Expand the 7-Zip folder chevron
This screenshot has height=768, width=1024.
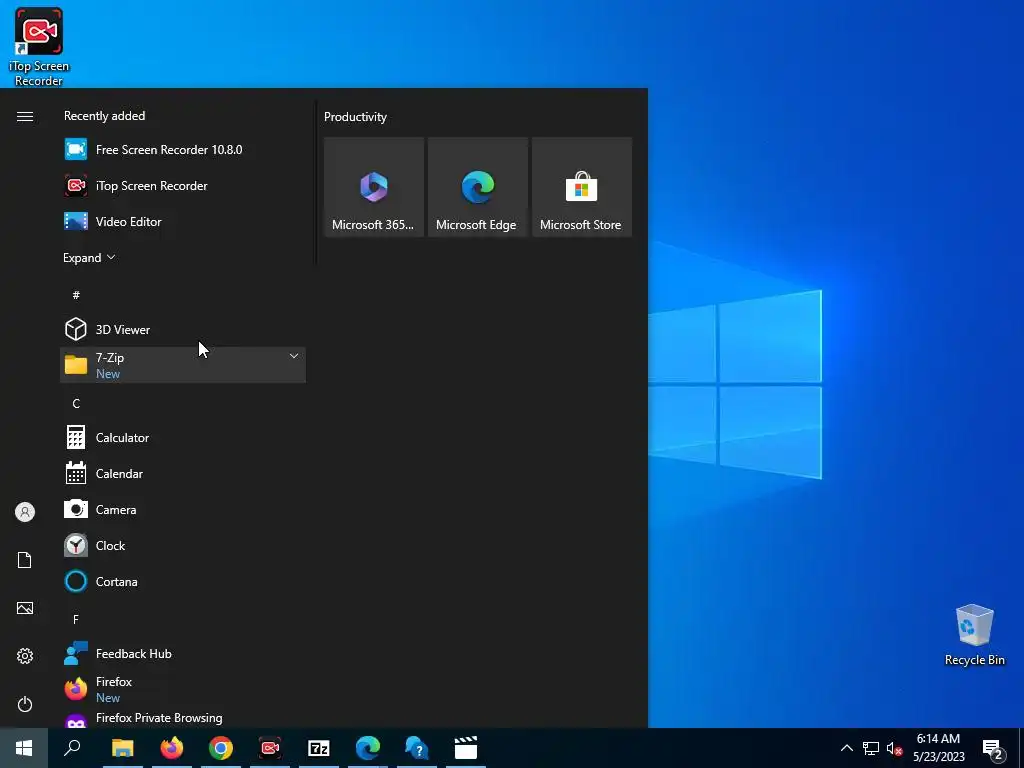click(294, 356)
